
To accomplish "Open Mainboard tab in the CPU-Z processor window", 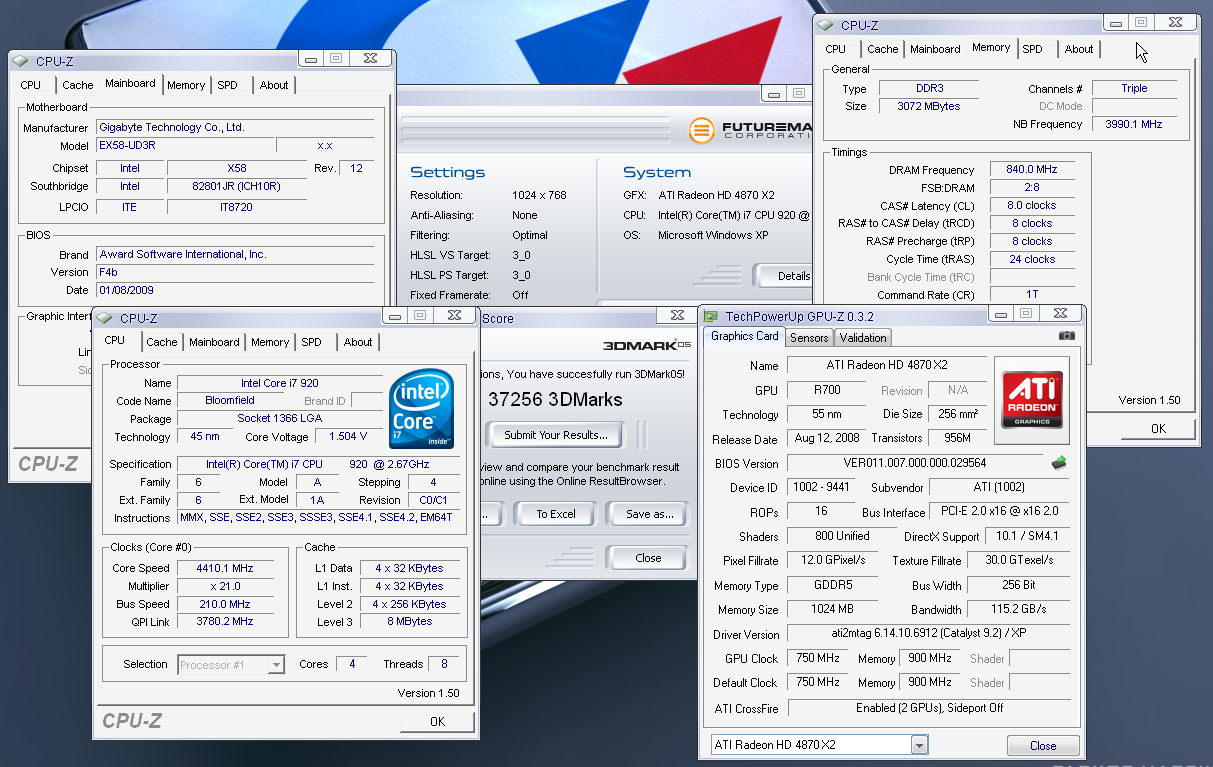I will point(214,342).
